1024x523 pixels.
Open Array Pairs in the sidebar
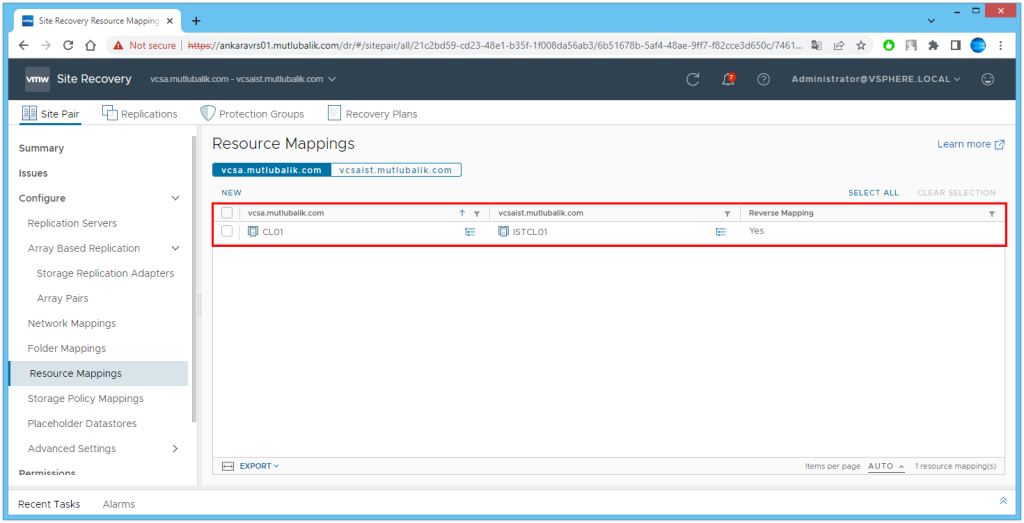pyautogui.click(x=62, y=298)
